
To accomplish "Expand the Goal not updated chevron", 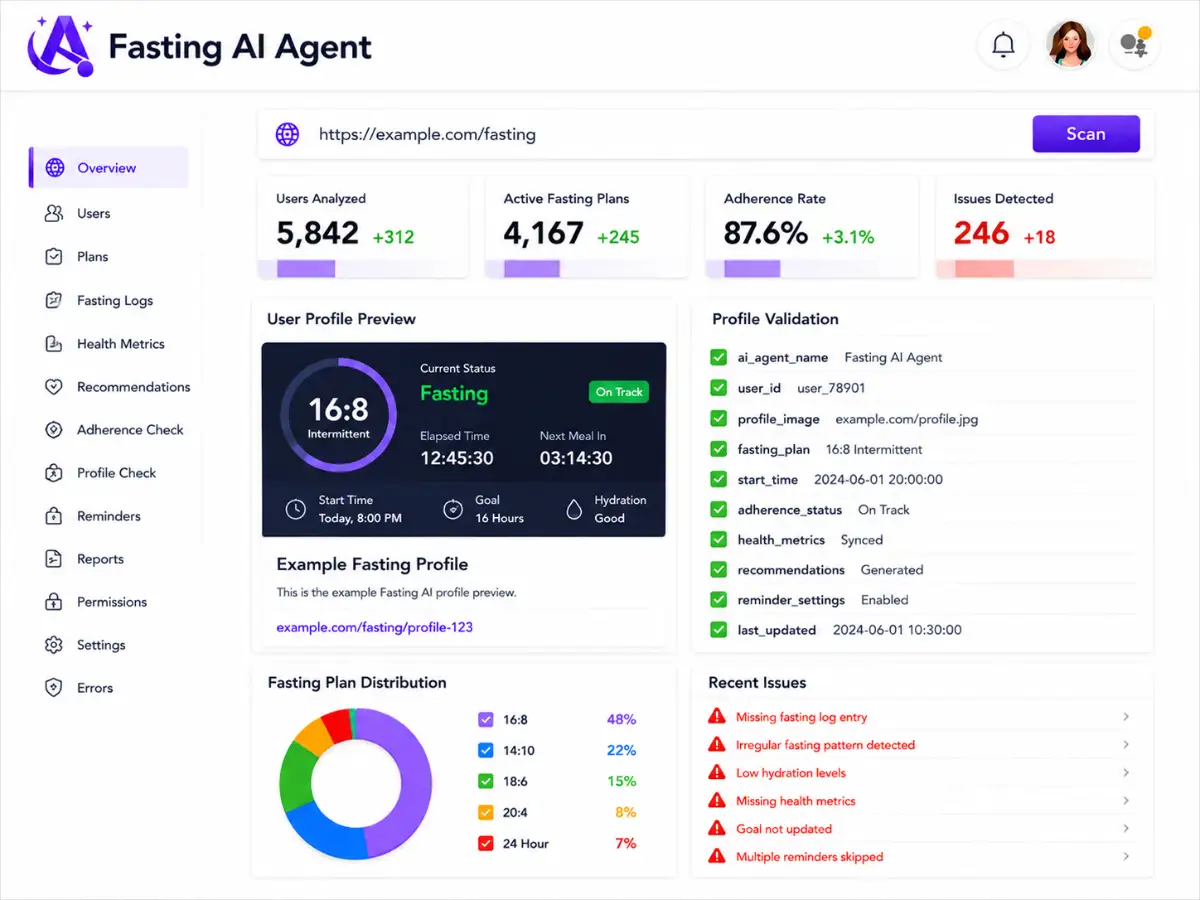I will coord(1126,829).
